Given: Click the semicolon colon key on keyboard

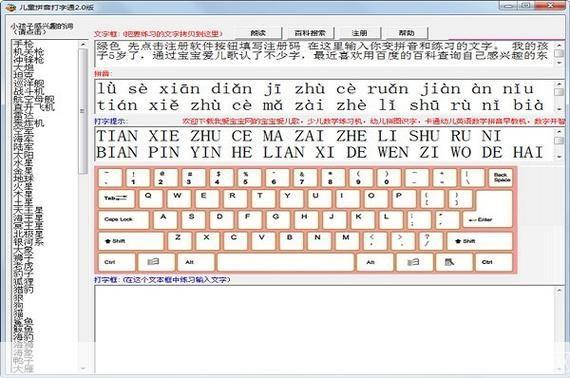Looking at the screenshot, I should (418, 220).
